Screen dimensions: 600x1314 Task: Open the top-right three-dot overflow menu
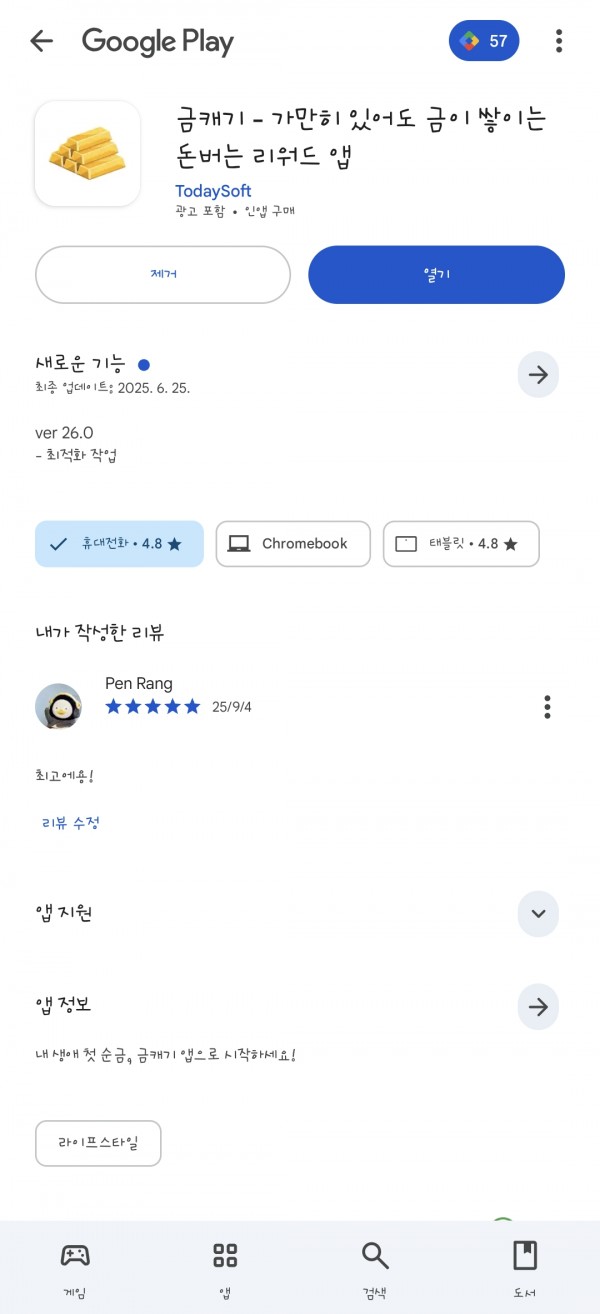click(559, 41)
